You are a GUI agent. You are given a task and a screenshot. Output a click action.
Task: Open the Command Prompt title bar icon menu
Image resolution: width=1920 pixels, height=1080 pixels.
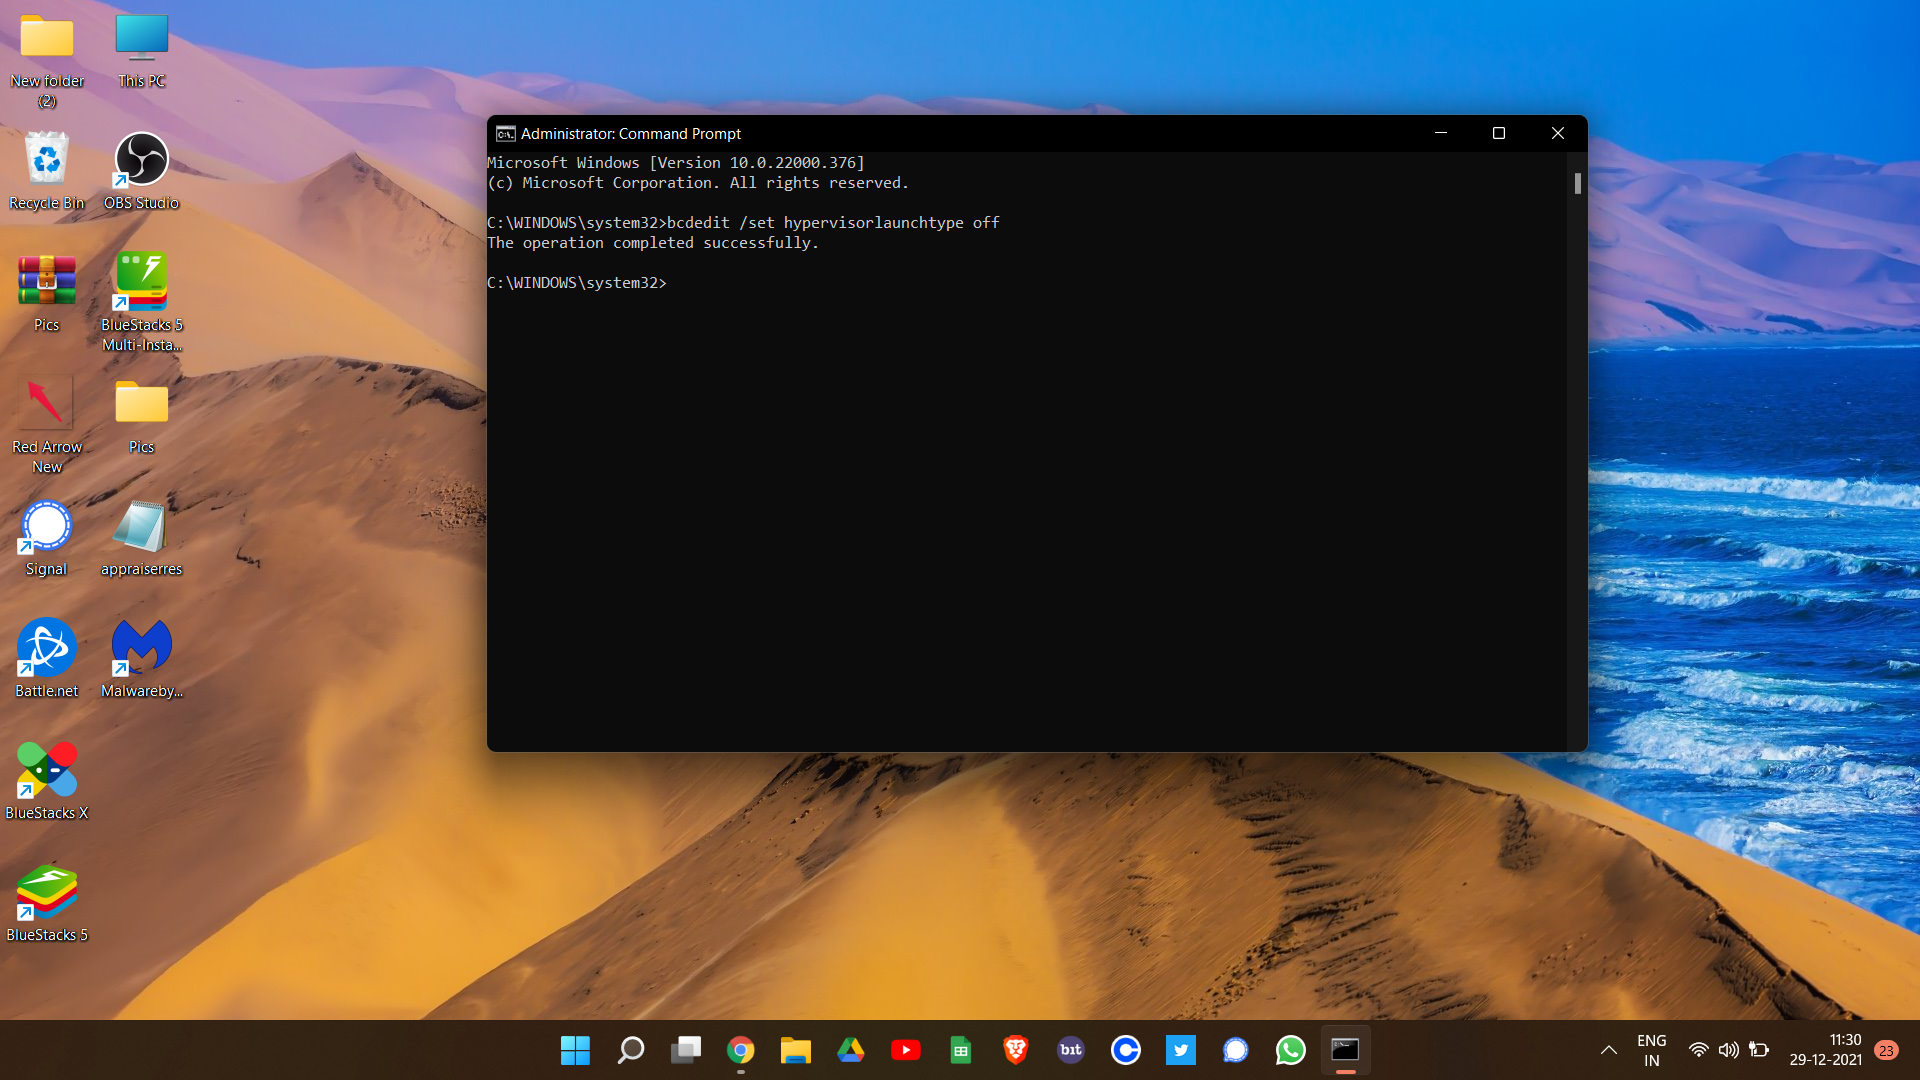[506, 134]
